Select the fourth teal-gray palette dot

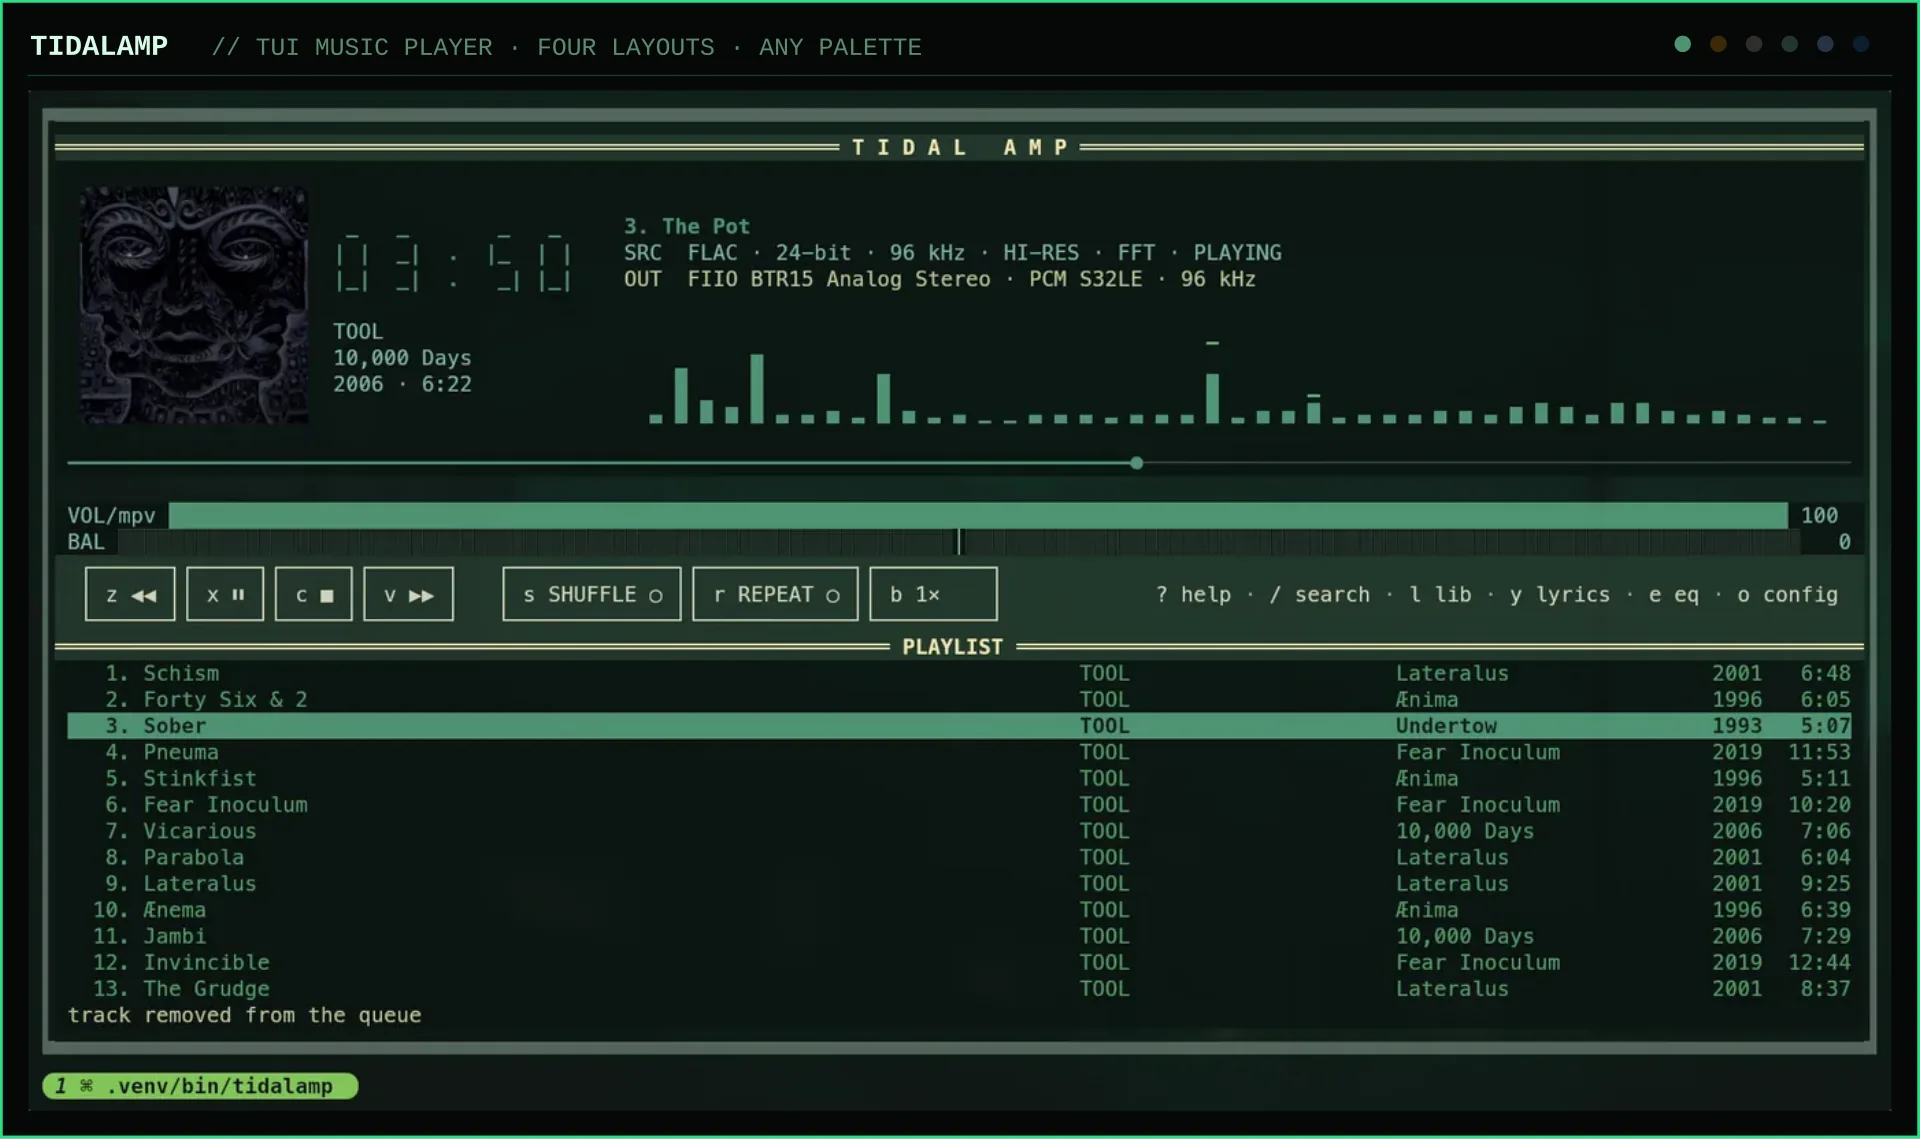(x=1790, y=44)
